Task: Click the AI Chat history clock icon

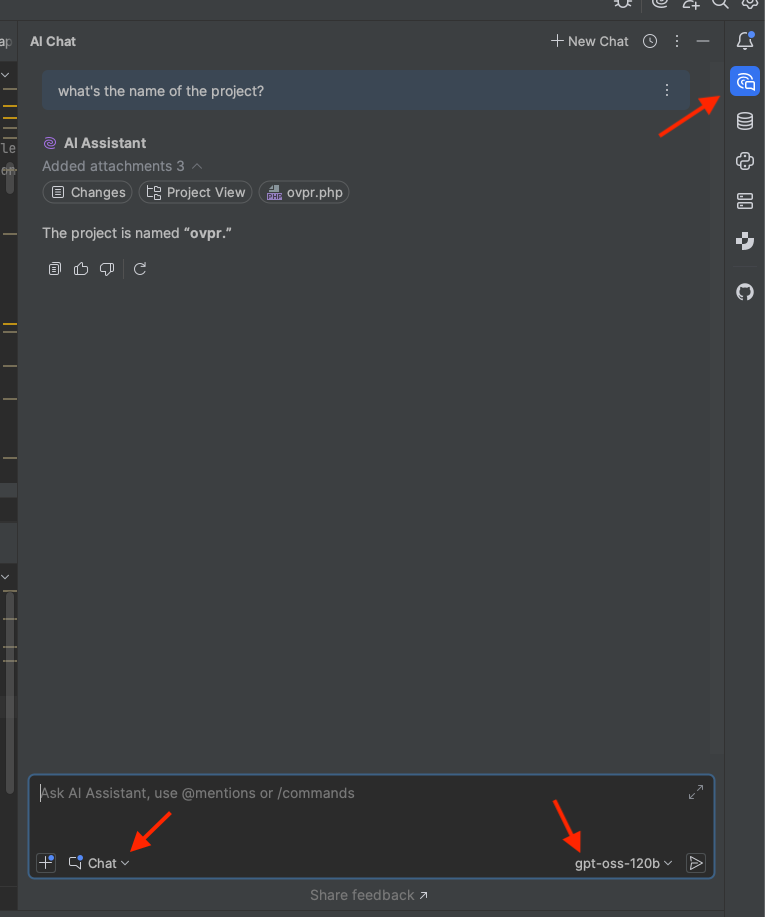Action: point(650,41)
